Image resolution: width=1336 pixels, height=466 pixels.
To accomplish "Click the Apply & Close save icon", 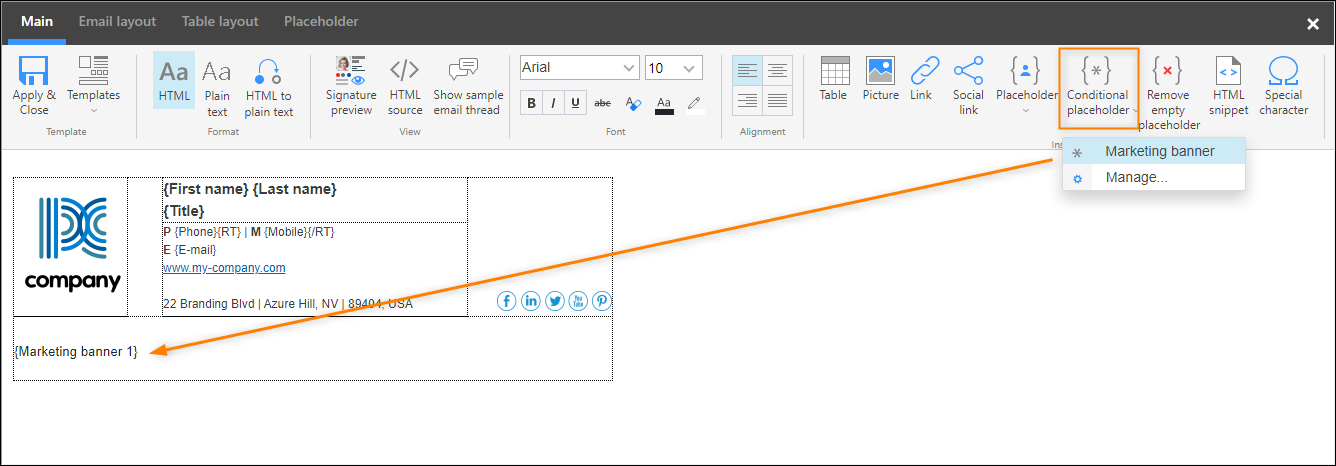I will [34, 71].
